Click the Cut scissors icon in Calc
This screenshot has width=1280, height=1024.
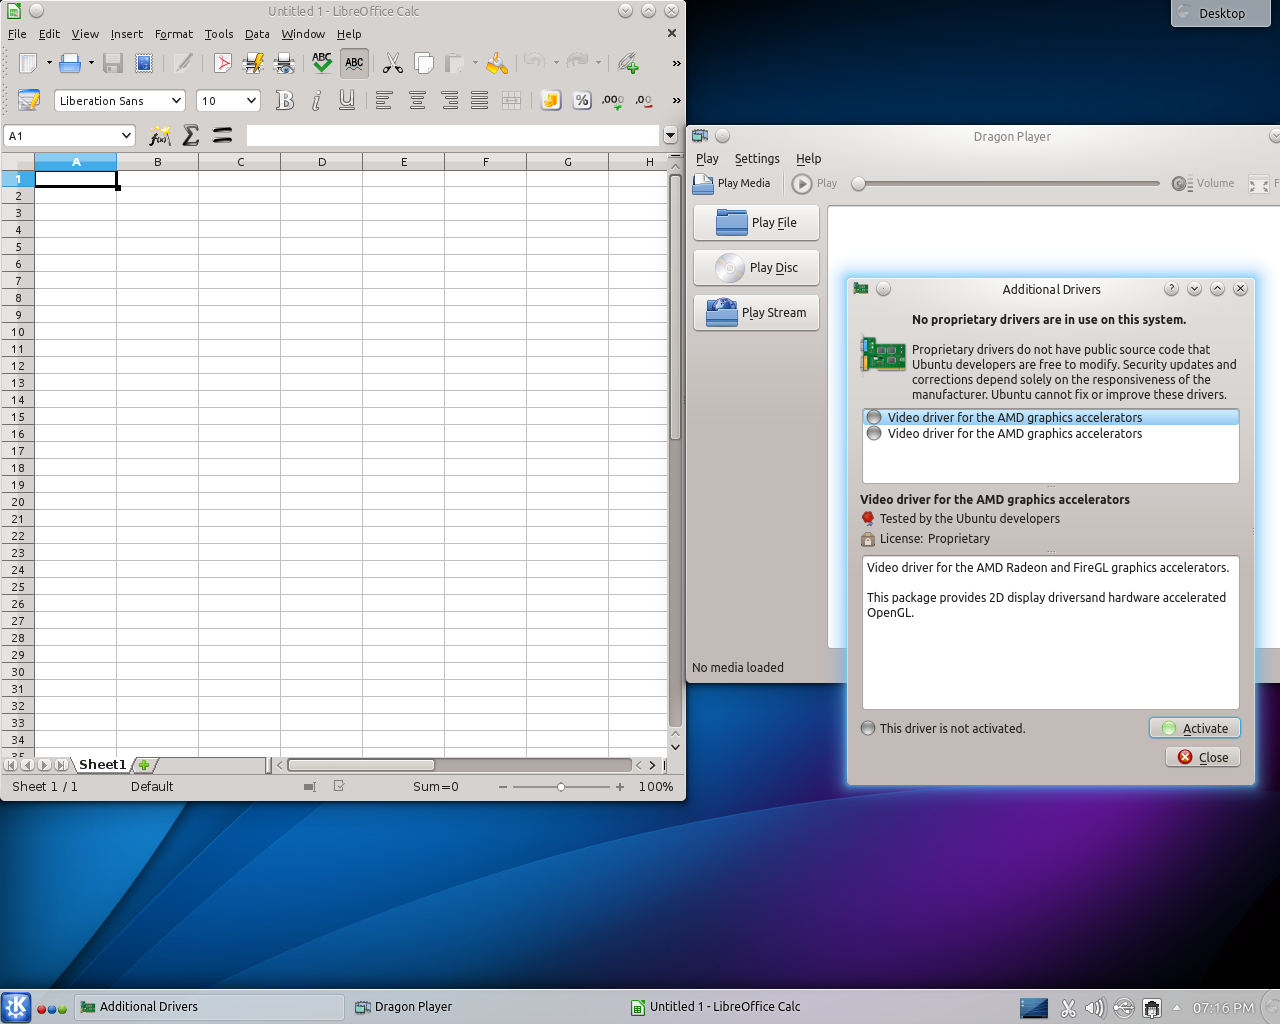pos(393,63)
